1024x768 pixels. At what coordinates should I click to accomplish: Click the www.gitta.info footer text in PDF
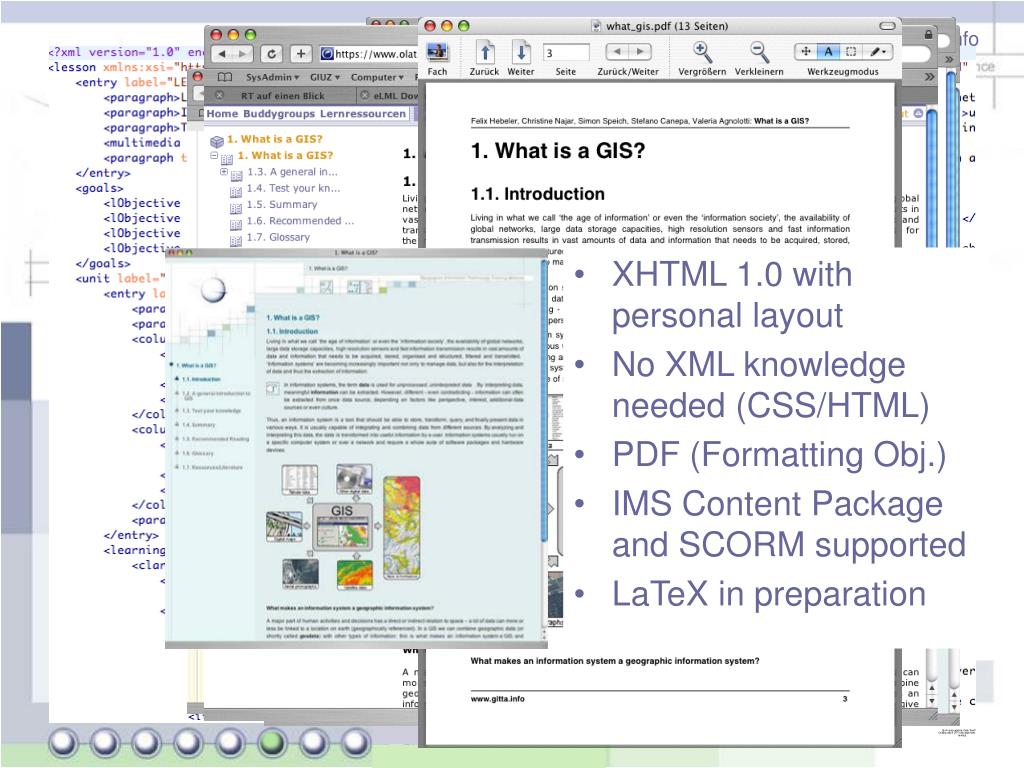coord(498,699)
